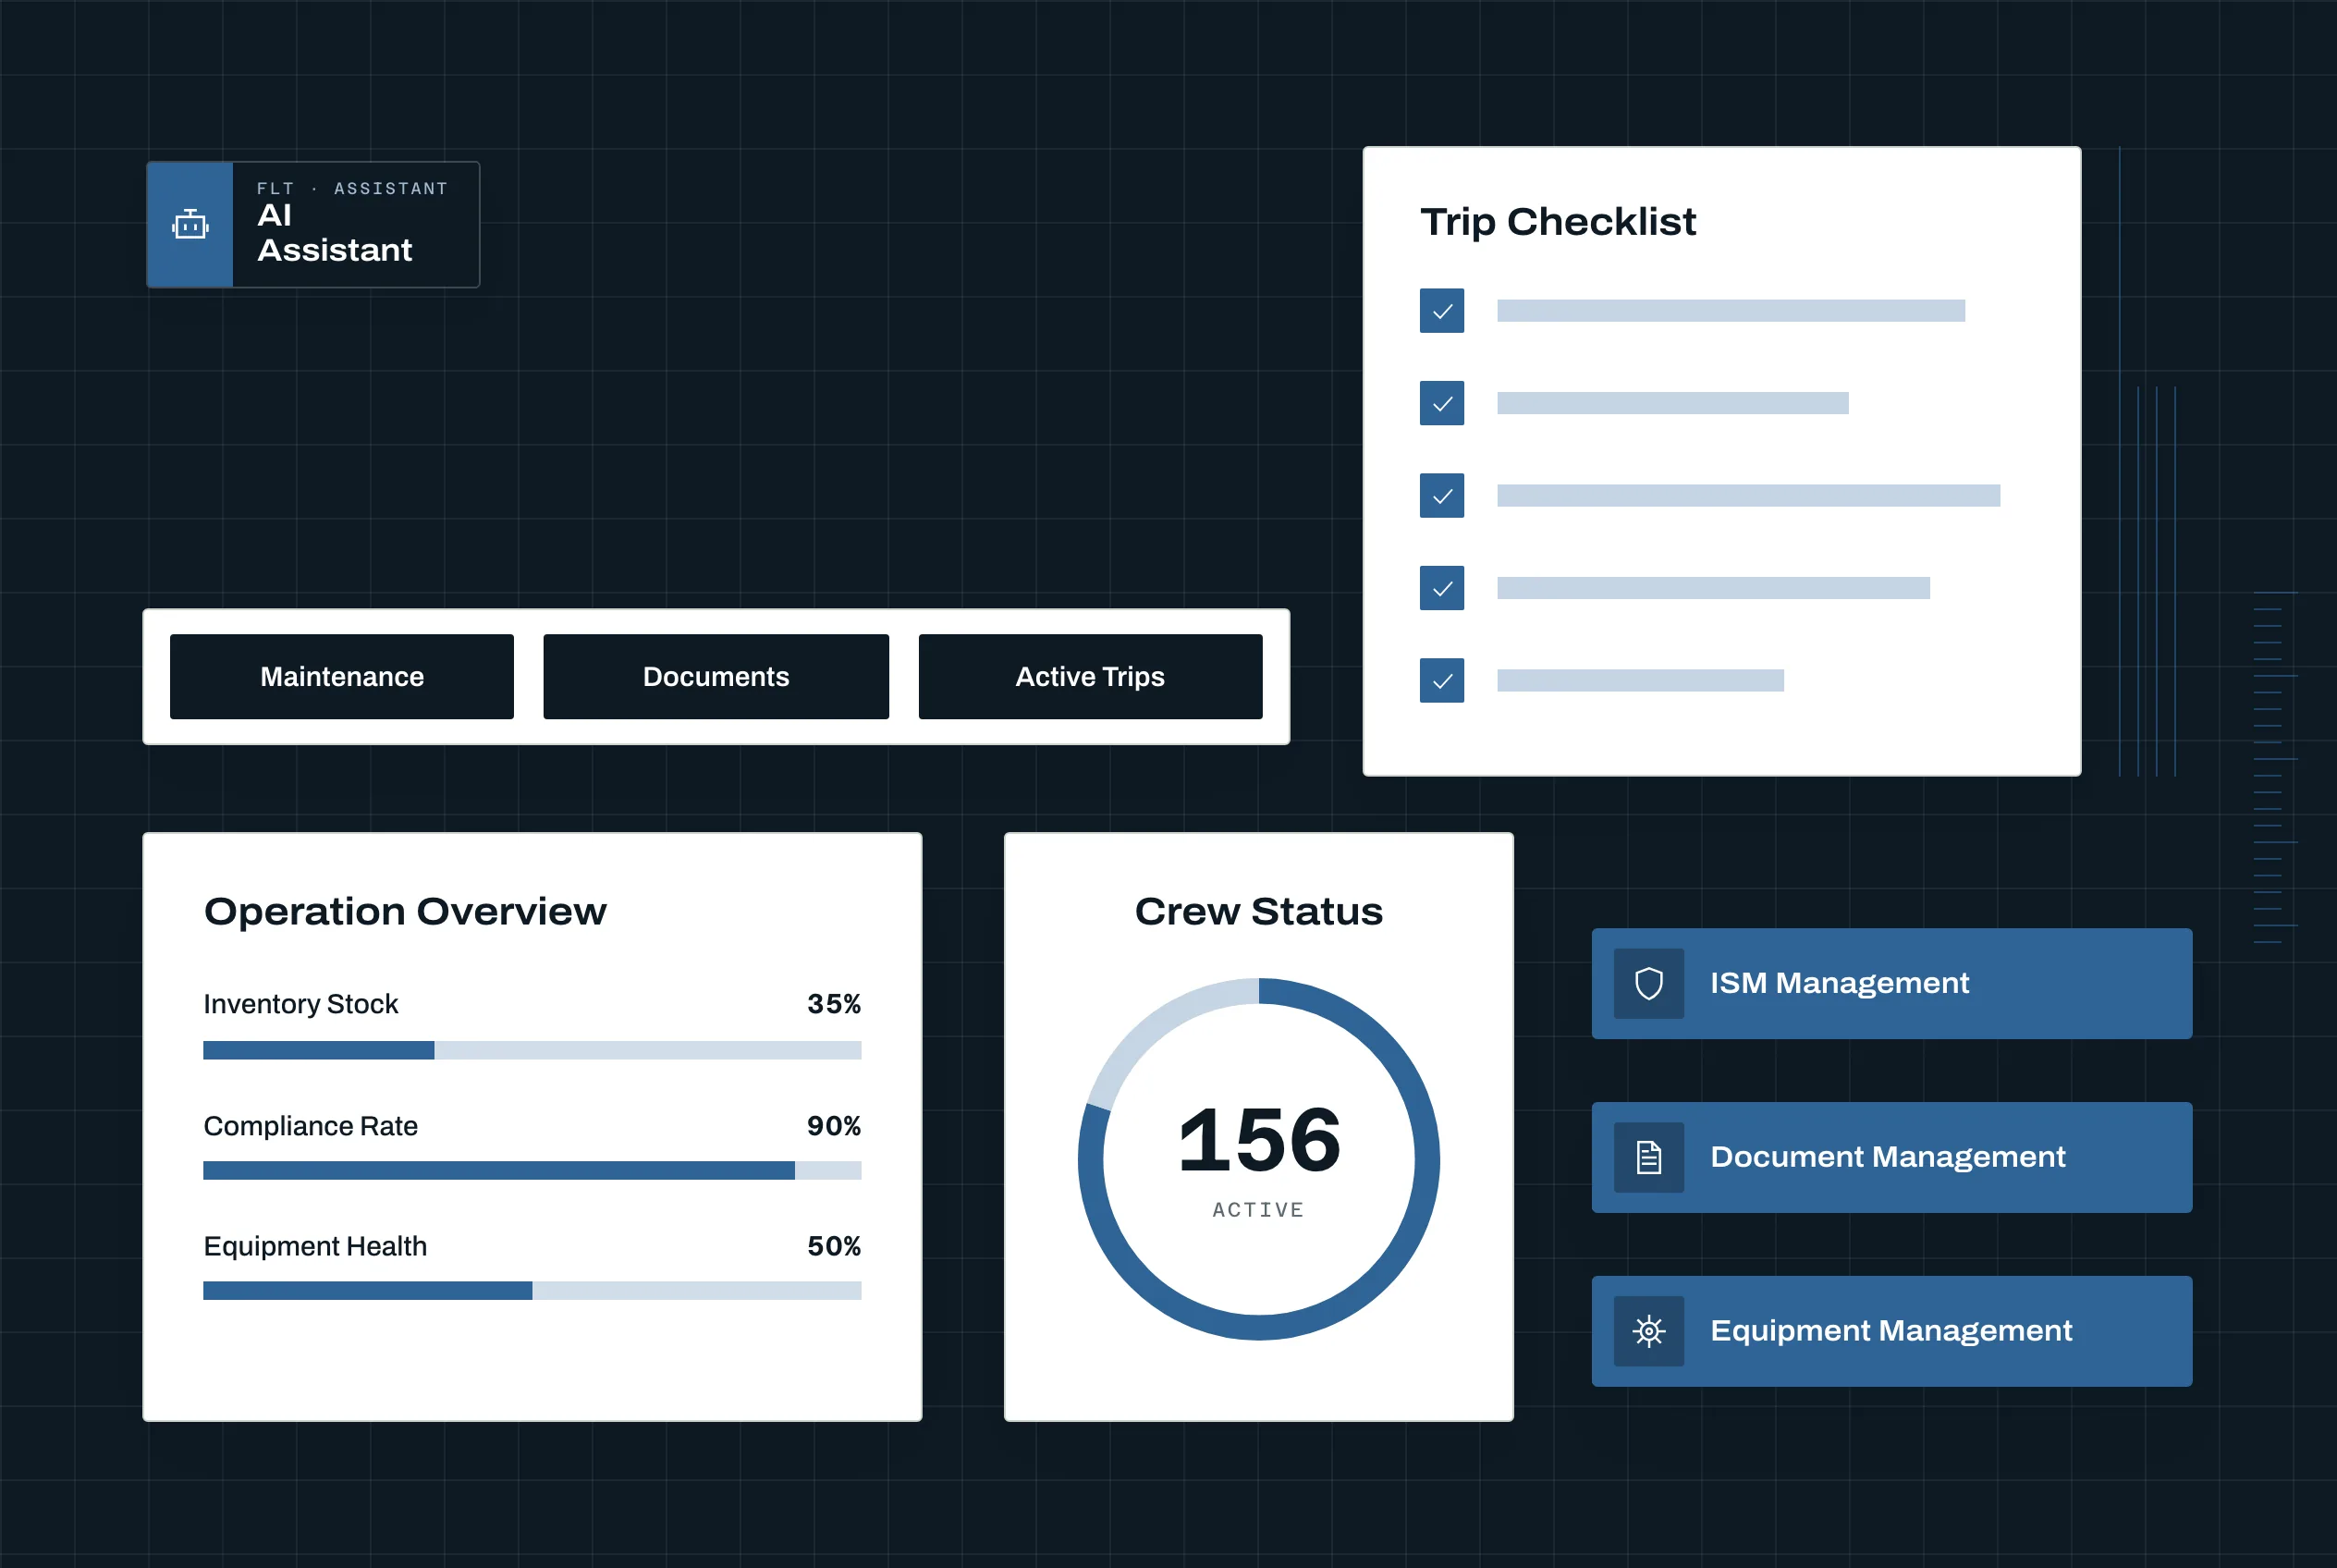
Task: Click the 156 active crew count
Action: (x=1259, y=1140)
